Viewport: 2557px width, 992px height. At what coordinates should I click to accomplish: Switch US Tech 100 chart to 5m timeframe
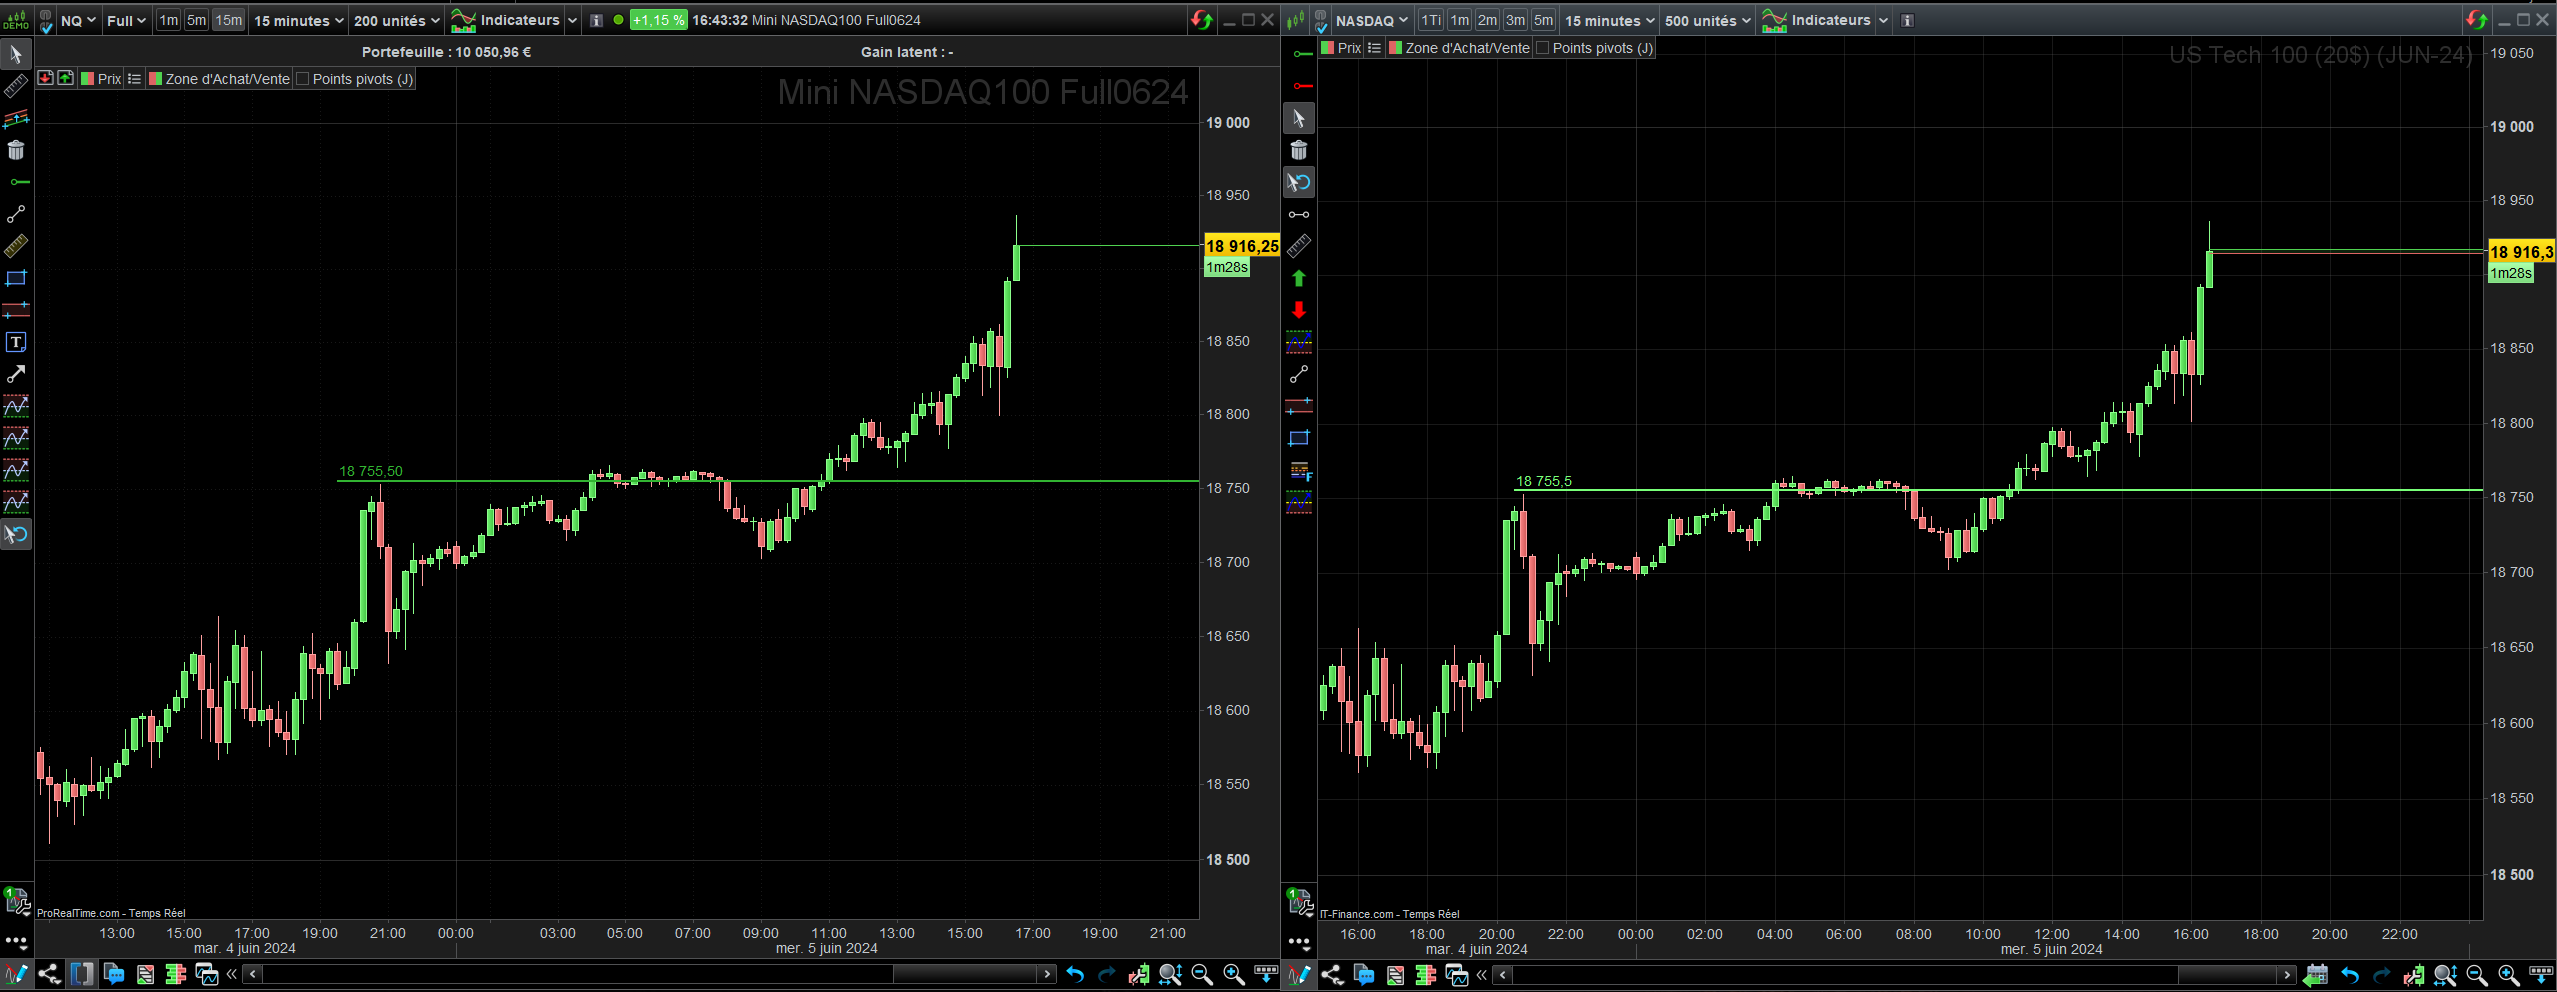coord(1543,20)
